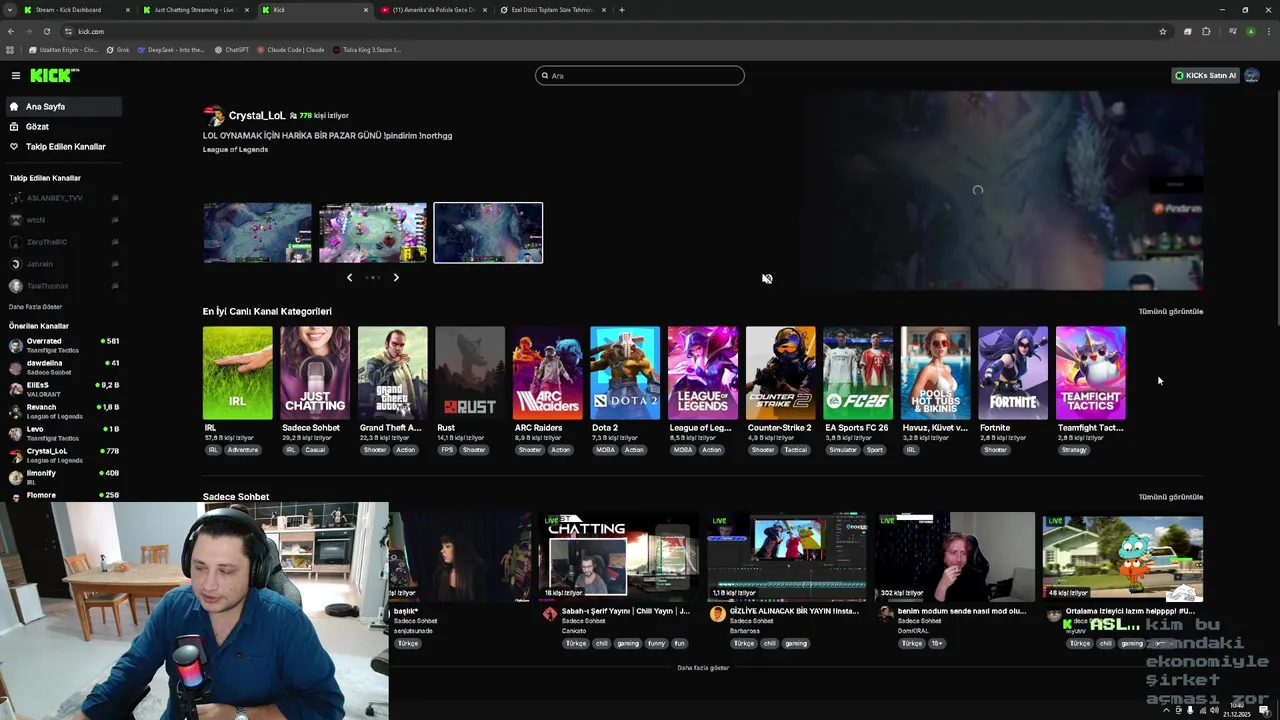Open Crystal_LoL channel avatar
The image size is (1280, 720).
pos(213,116)
